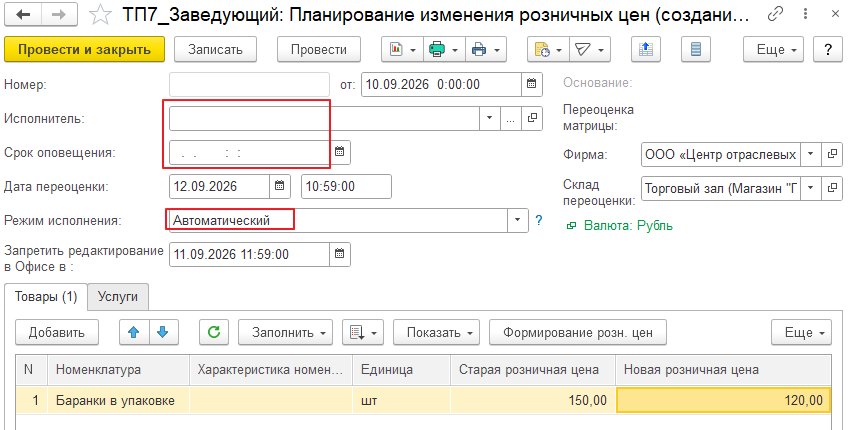This screenshot has width=850, height=430.
Task: Open the reports icon dropdown in the toolbar
Action: click(402, 49)
